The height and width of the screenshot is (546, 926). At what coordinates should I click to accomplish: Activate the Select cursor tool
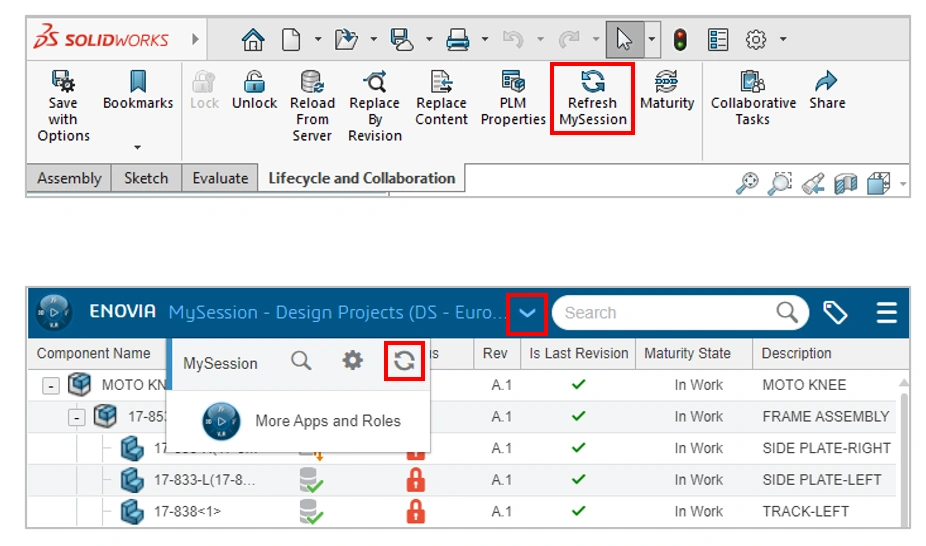pos(624,40)
